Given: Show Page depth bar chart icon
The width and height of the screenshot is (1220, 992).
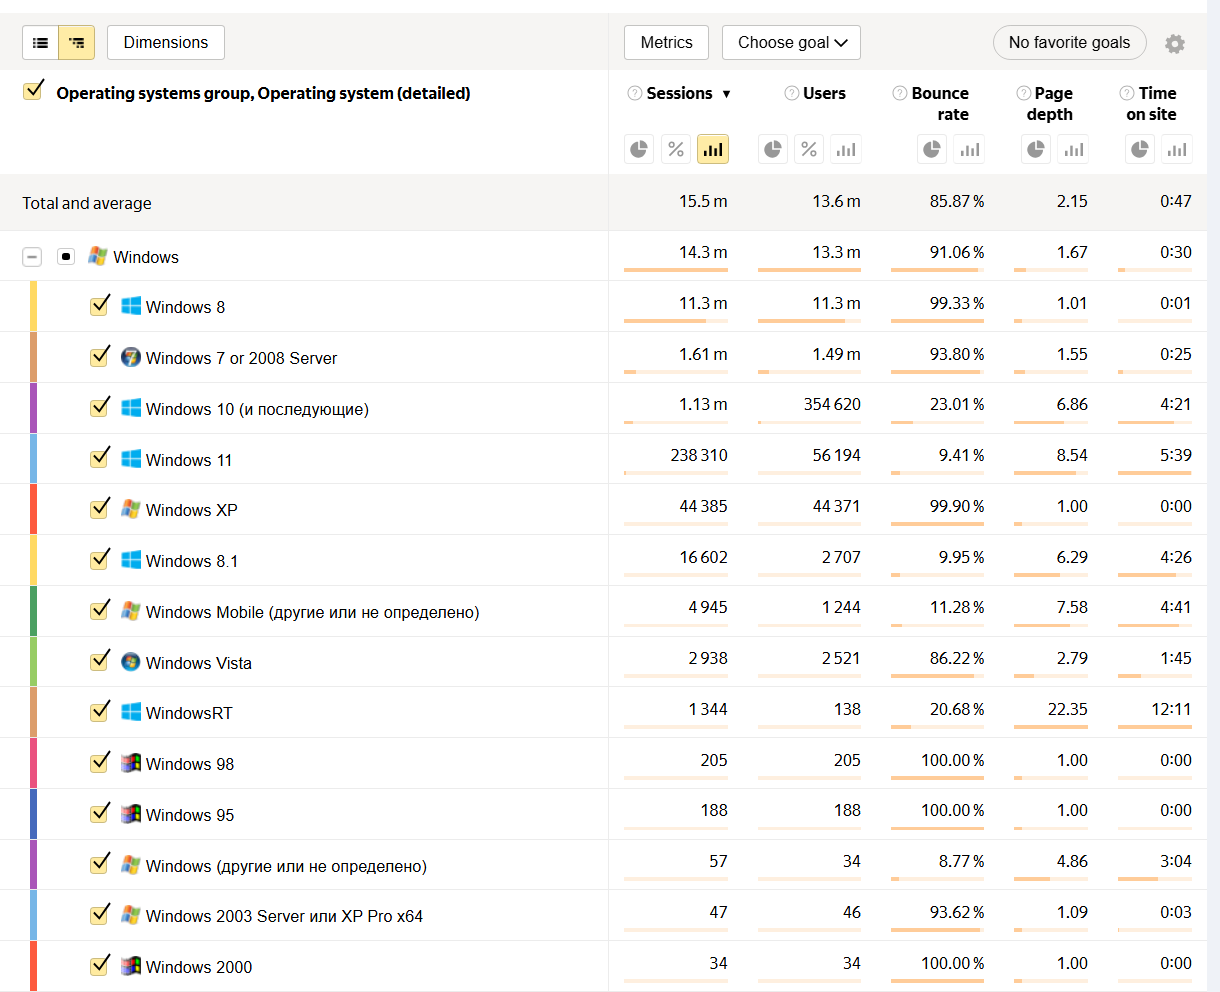Looking at the screenshot, I should [1073, 149].
